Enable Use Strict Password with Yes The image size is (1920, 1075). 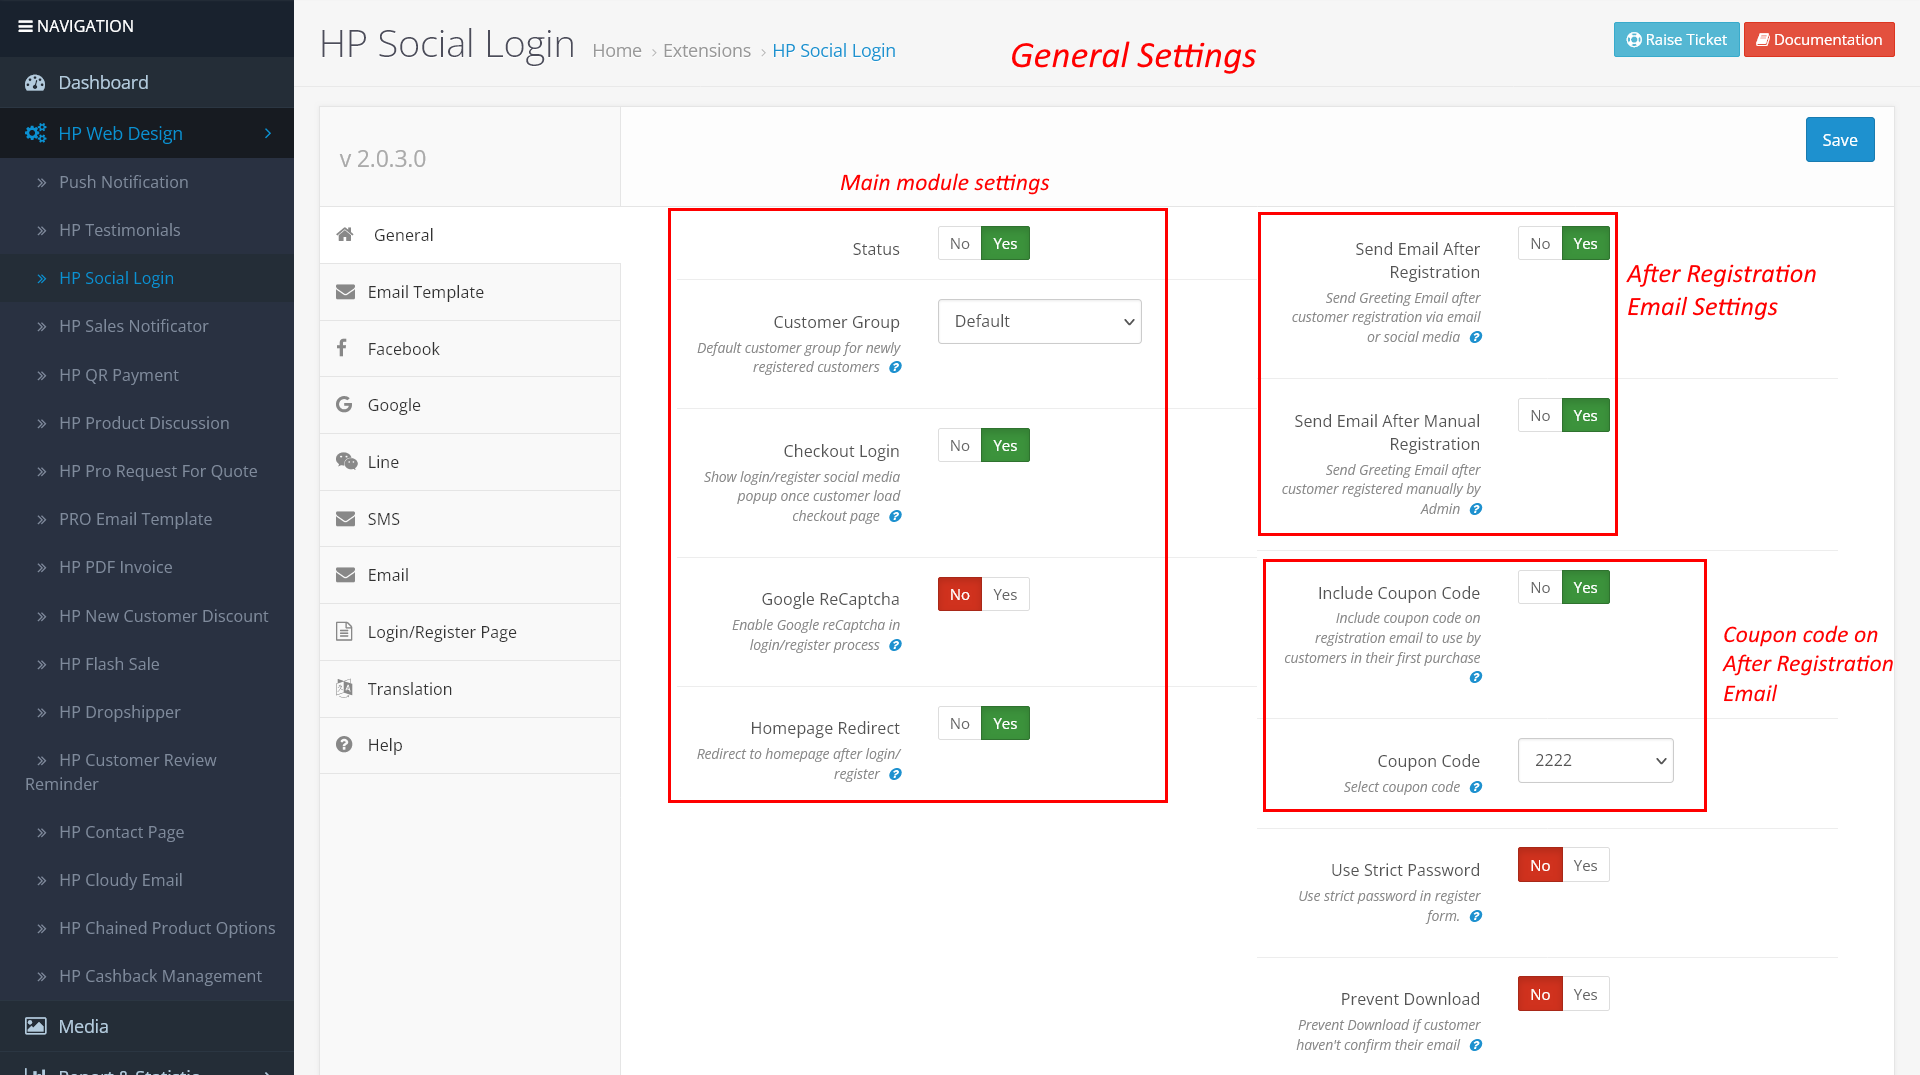[x=1585, y=865]
